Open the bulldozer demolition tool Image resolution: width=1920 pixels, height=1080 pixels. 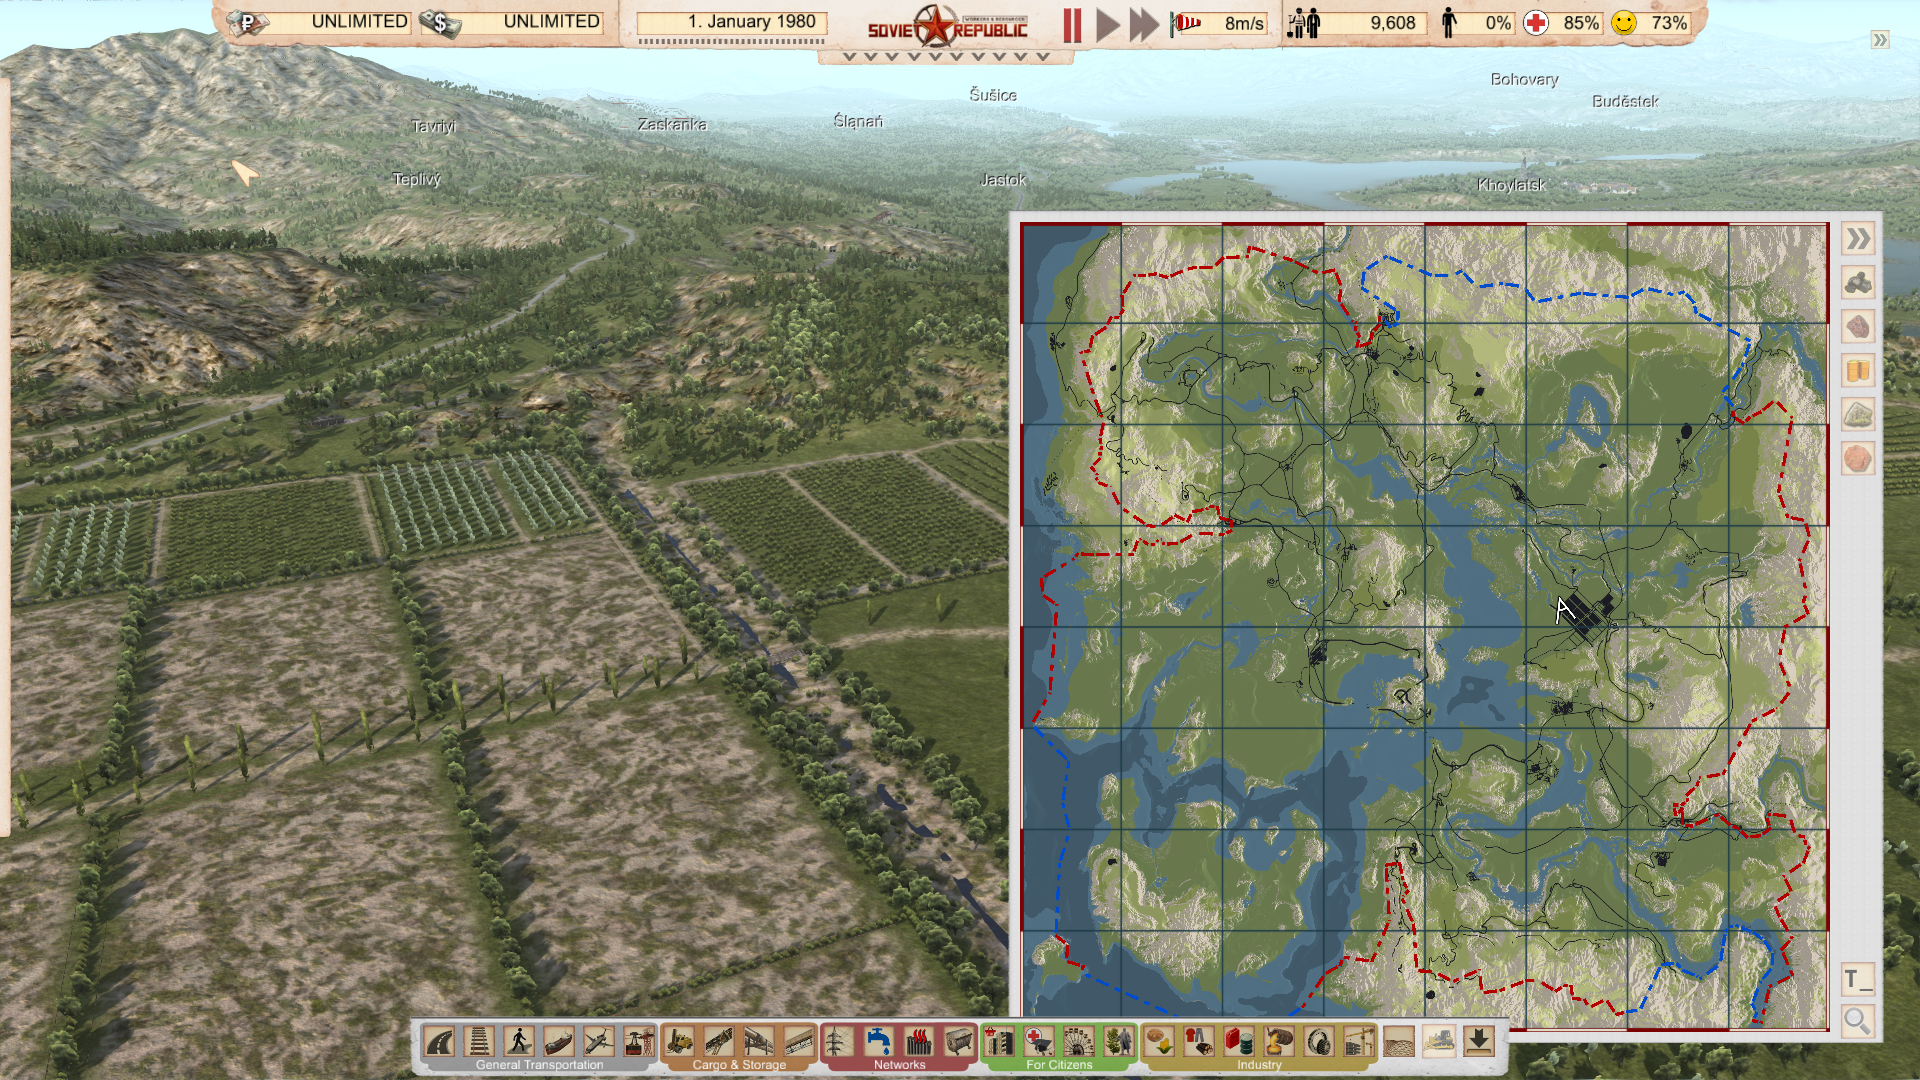[1439, 1042]
